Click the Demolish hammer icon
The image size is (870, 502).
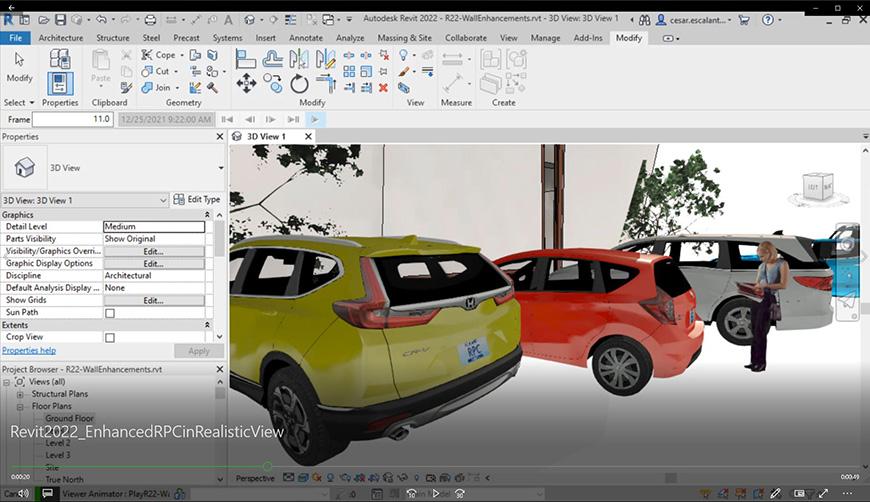click(212, 88)
